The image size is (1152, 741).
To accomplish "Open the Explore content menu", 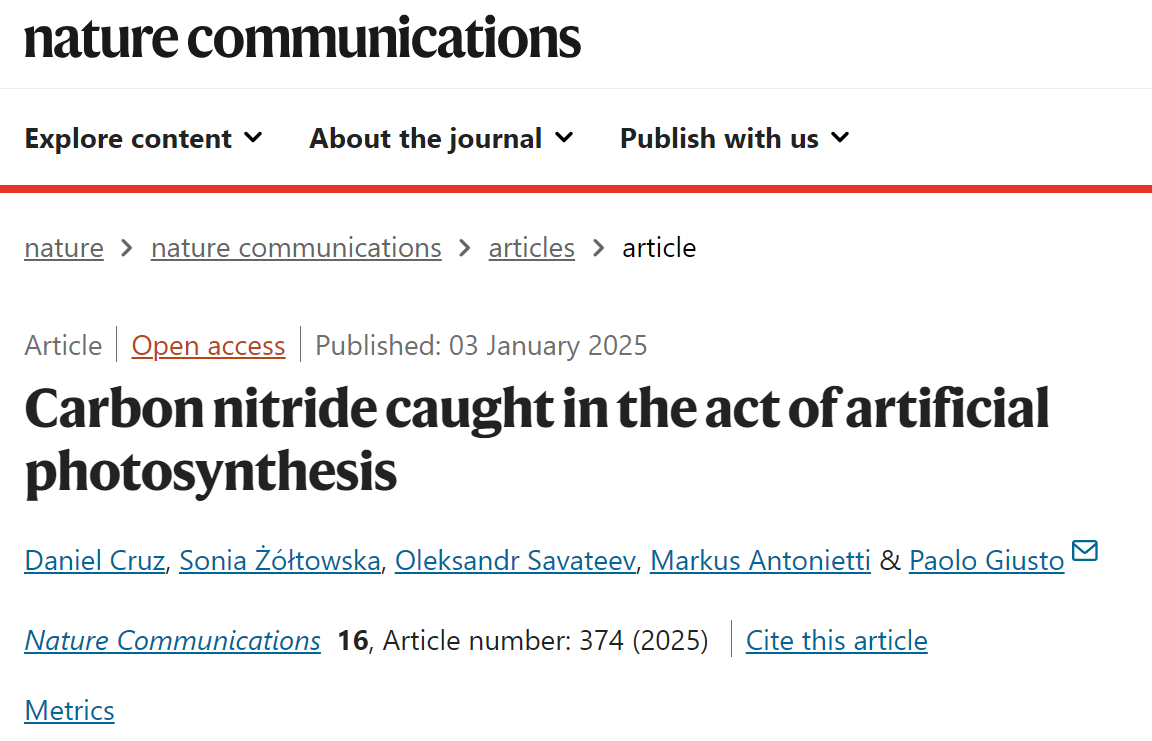I will click(143, 138).
